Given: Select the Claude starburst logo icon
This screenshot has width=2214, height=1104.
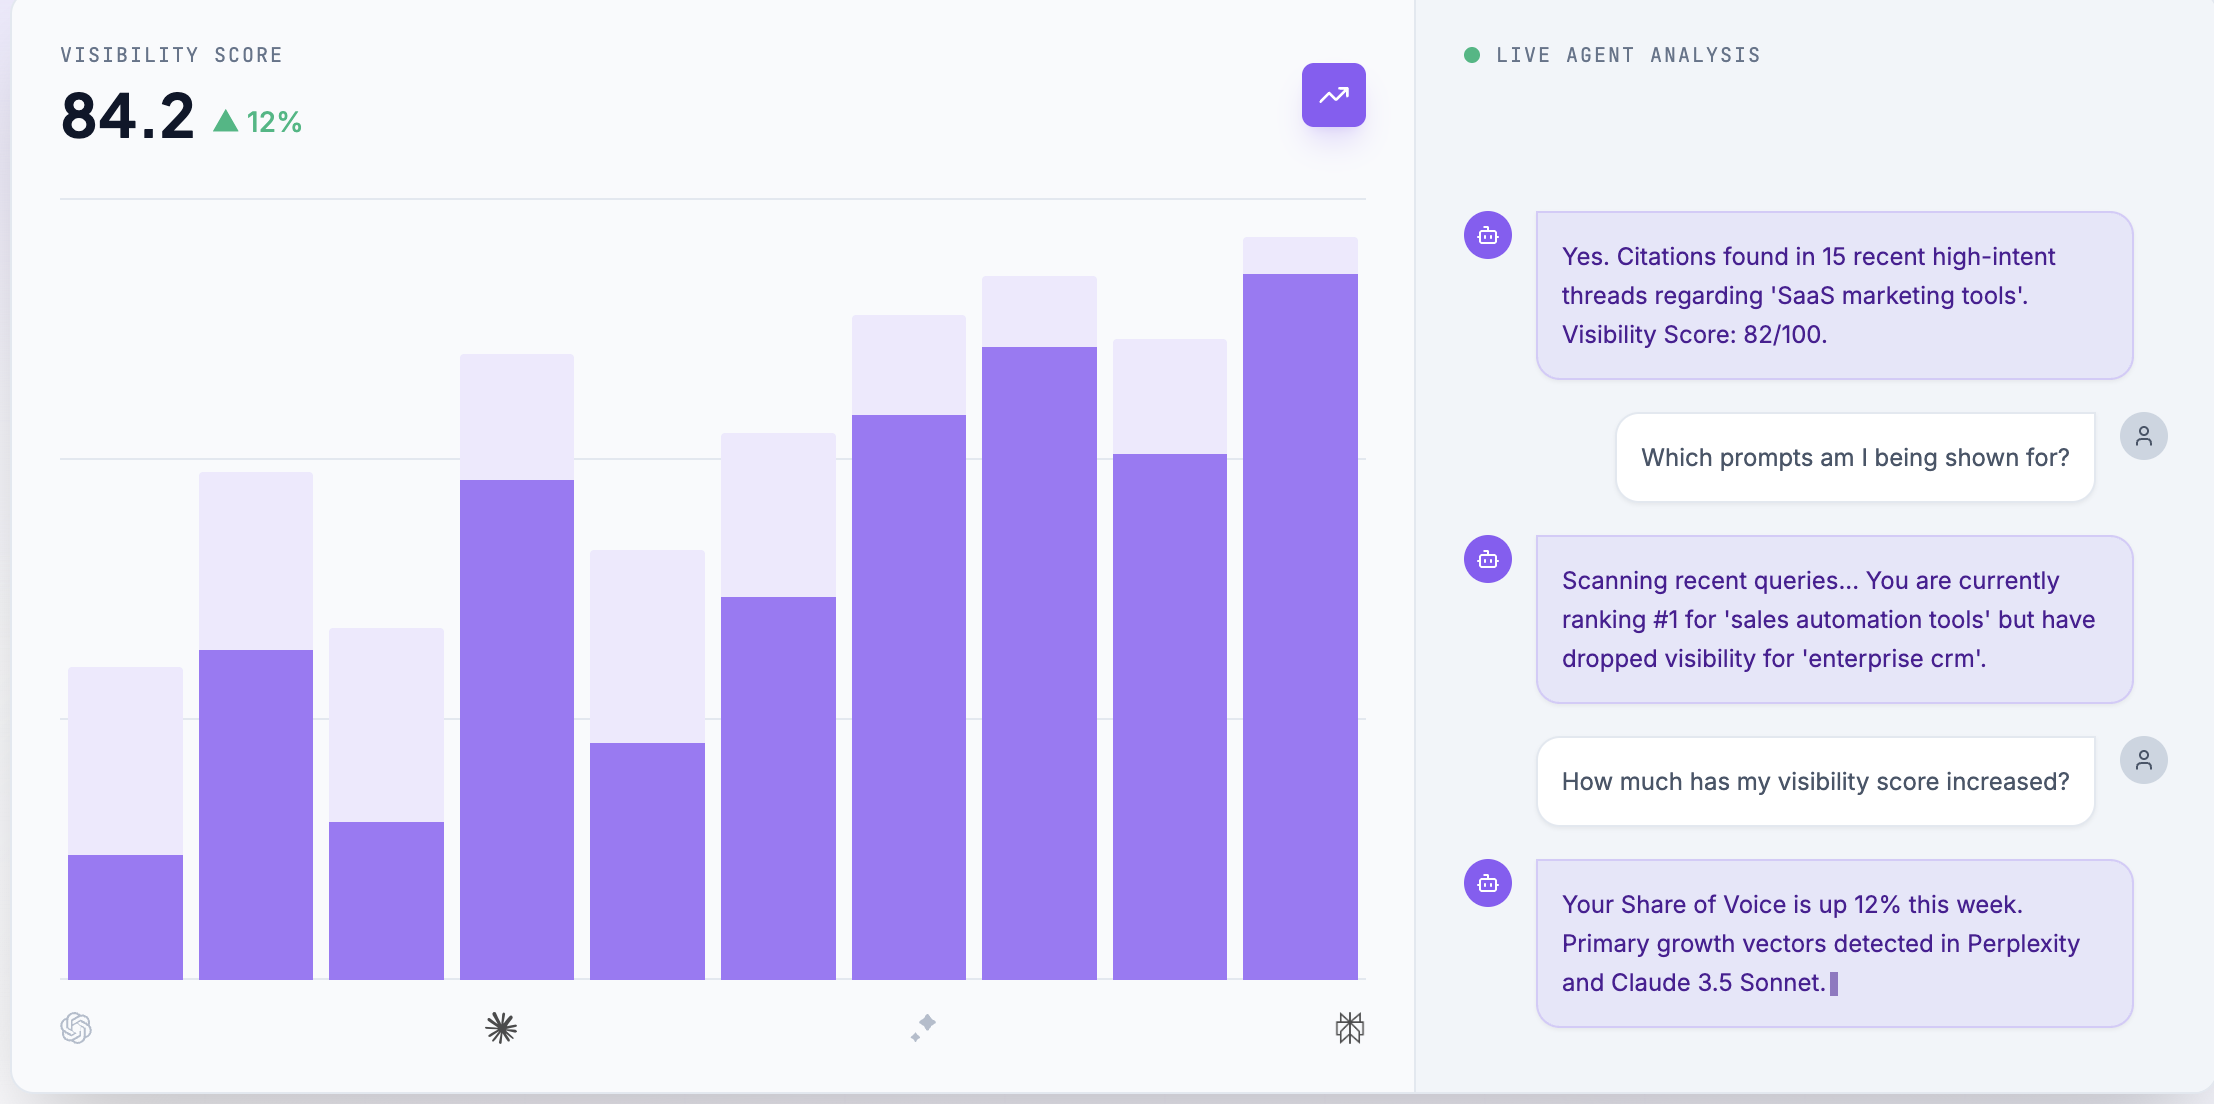Looking at the screenshot, I should pyautogui.click(x=501, y=1027).
